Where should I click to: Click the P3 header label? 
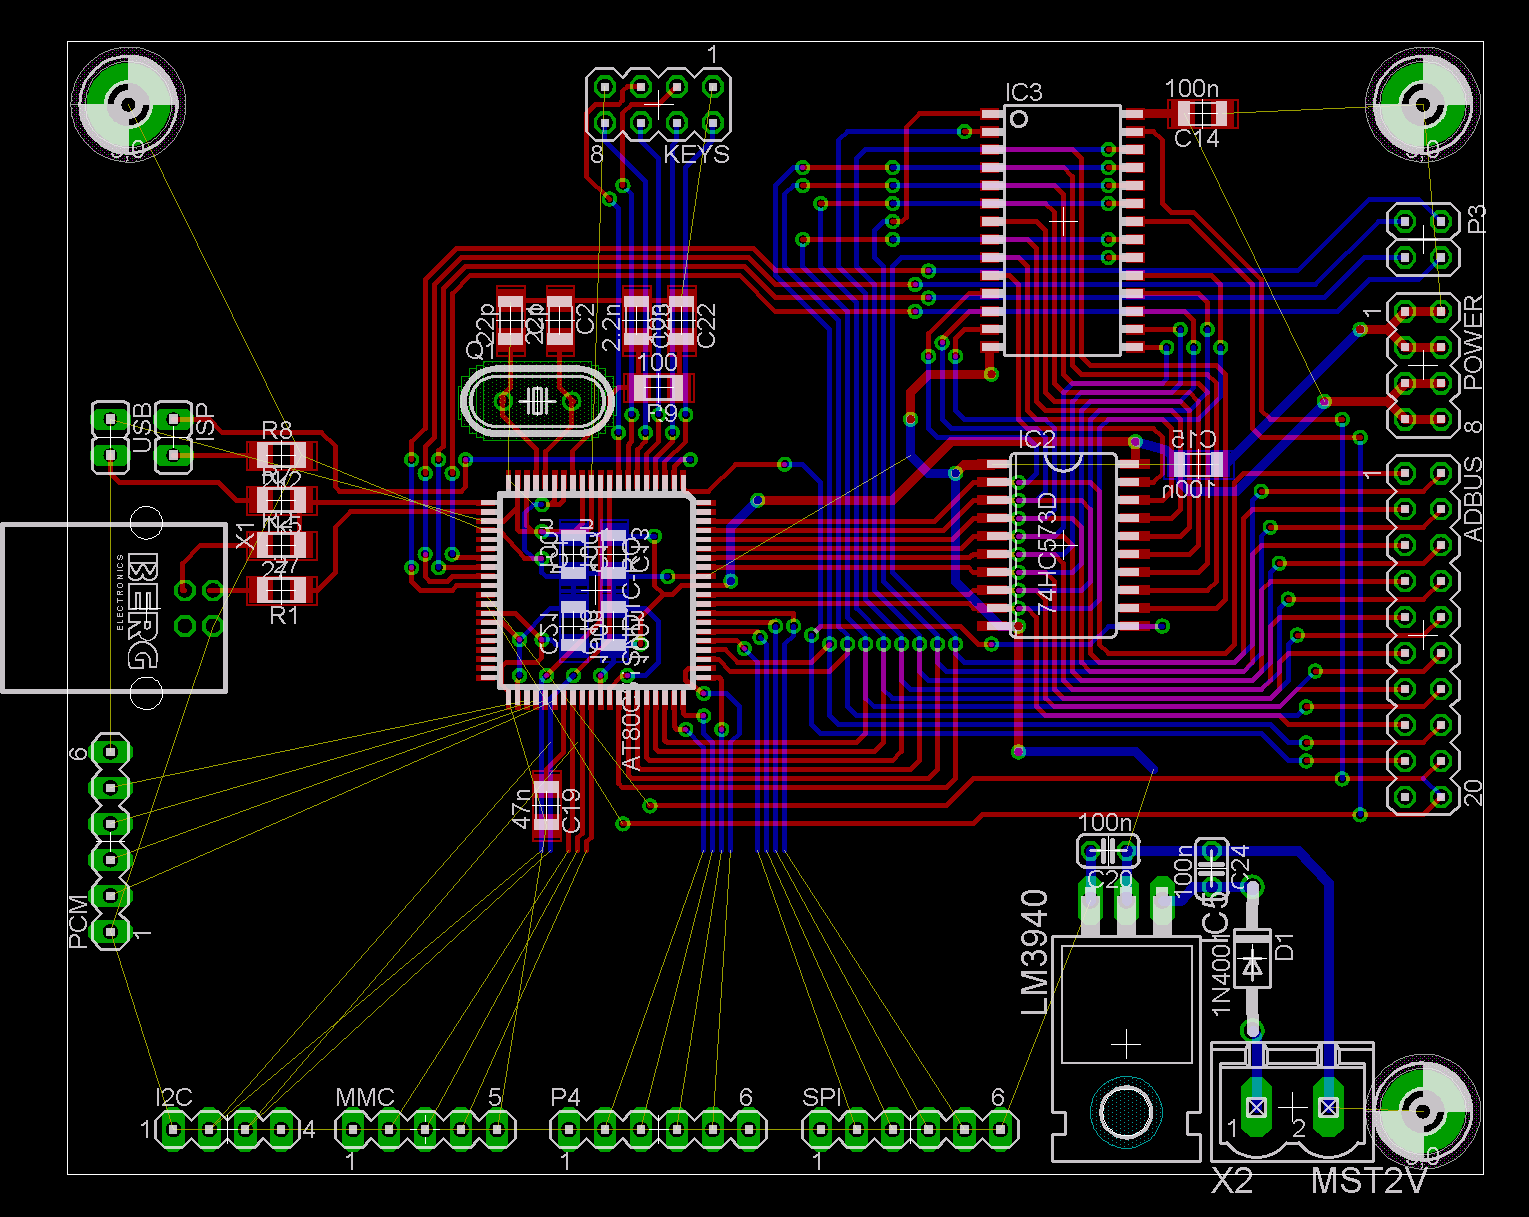pyautogui.click(x=1476, y=219)
